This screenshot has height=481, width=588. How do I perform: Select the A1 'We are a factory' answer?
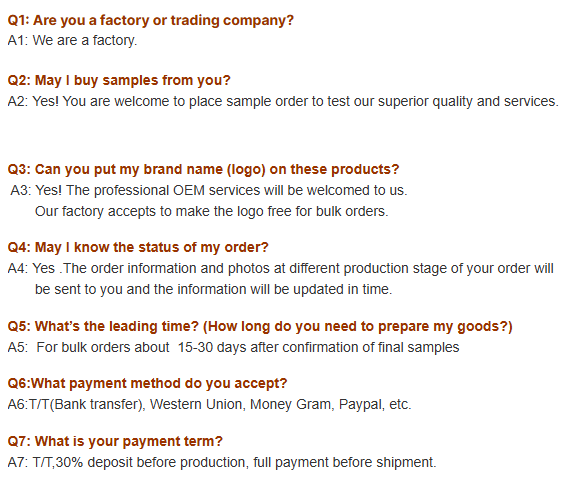(x=72, y=40)
